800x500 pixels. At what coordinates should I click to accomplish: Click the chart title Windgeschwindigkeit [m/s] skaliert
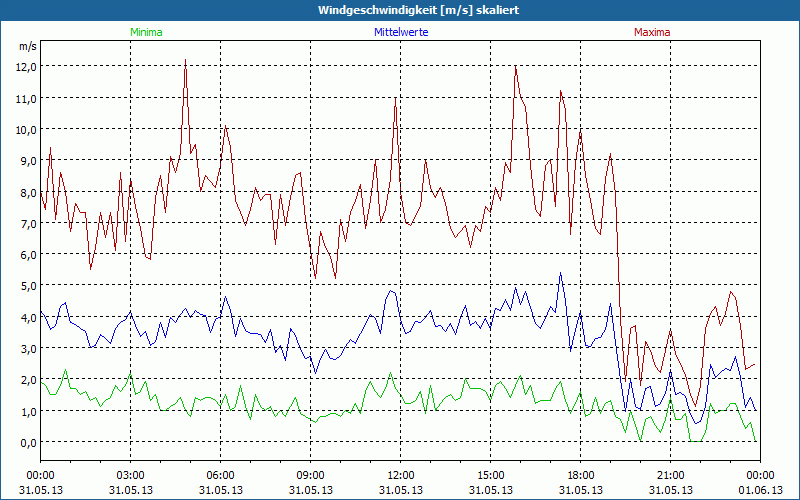[418, 10]
